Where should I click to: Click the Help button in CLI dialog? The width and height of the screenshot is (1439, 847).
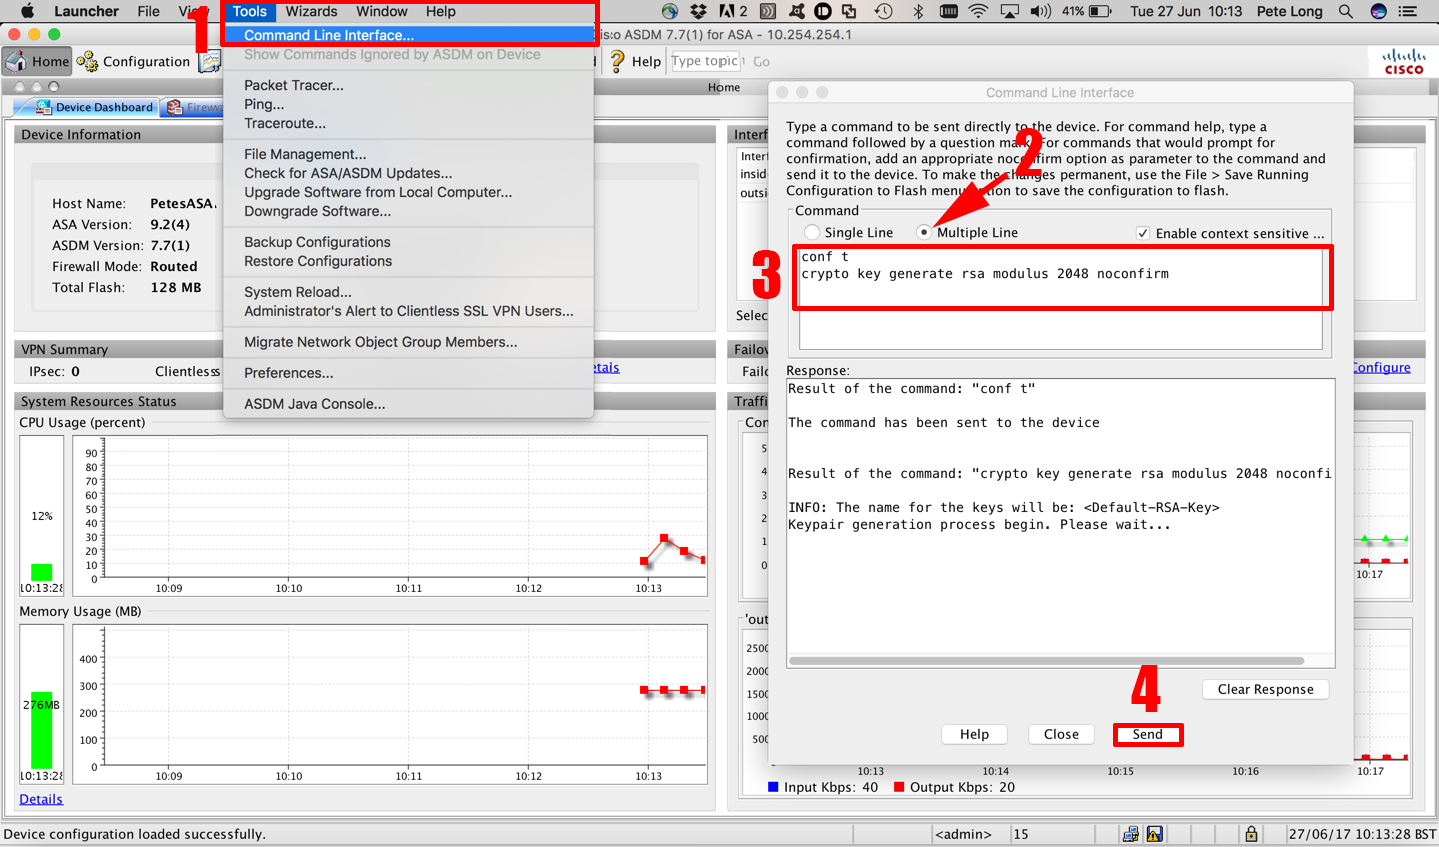[974, 734]
